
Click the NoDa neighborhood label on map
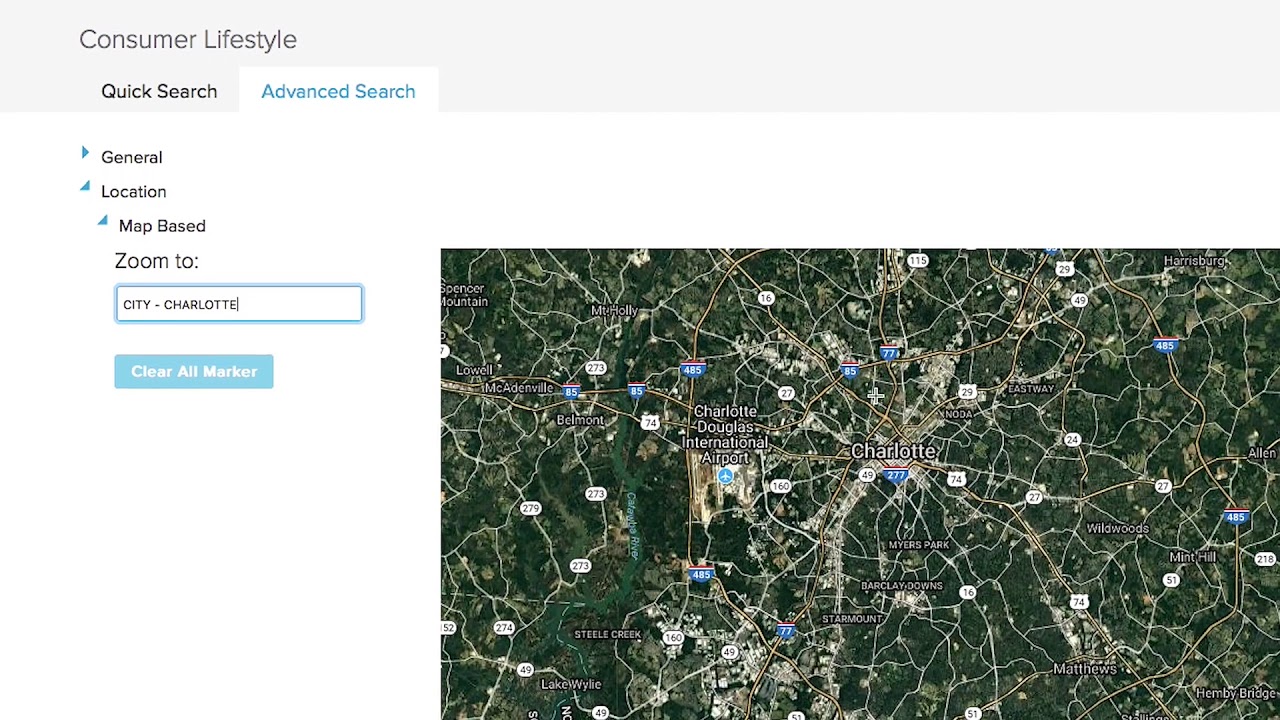958,414
